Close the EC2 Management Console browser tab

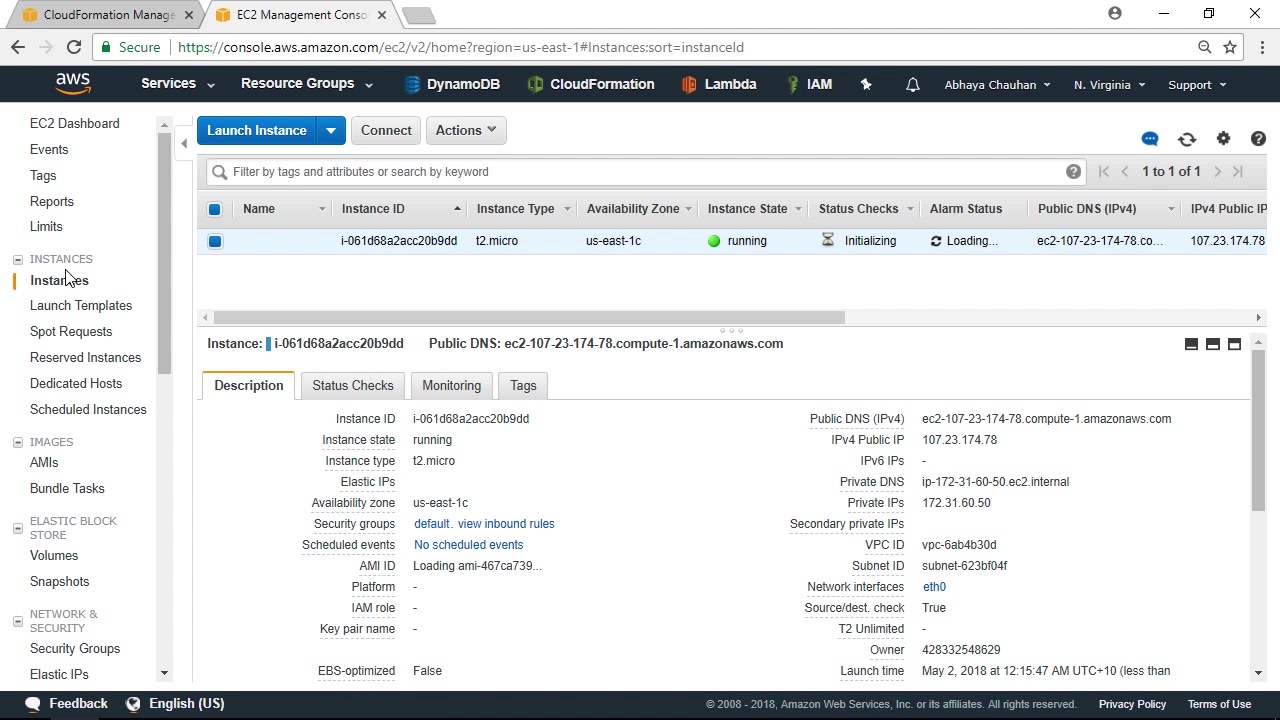[x=381, y=15]
